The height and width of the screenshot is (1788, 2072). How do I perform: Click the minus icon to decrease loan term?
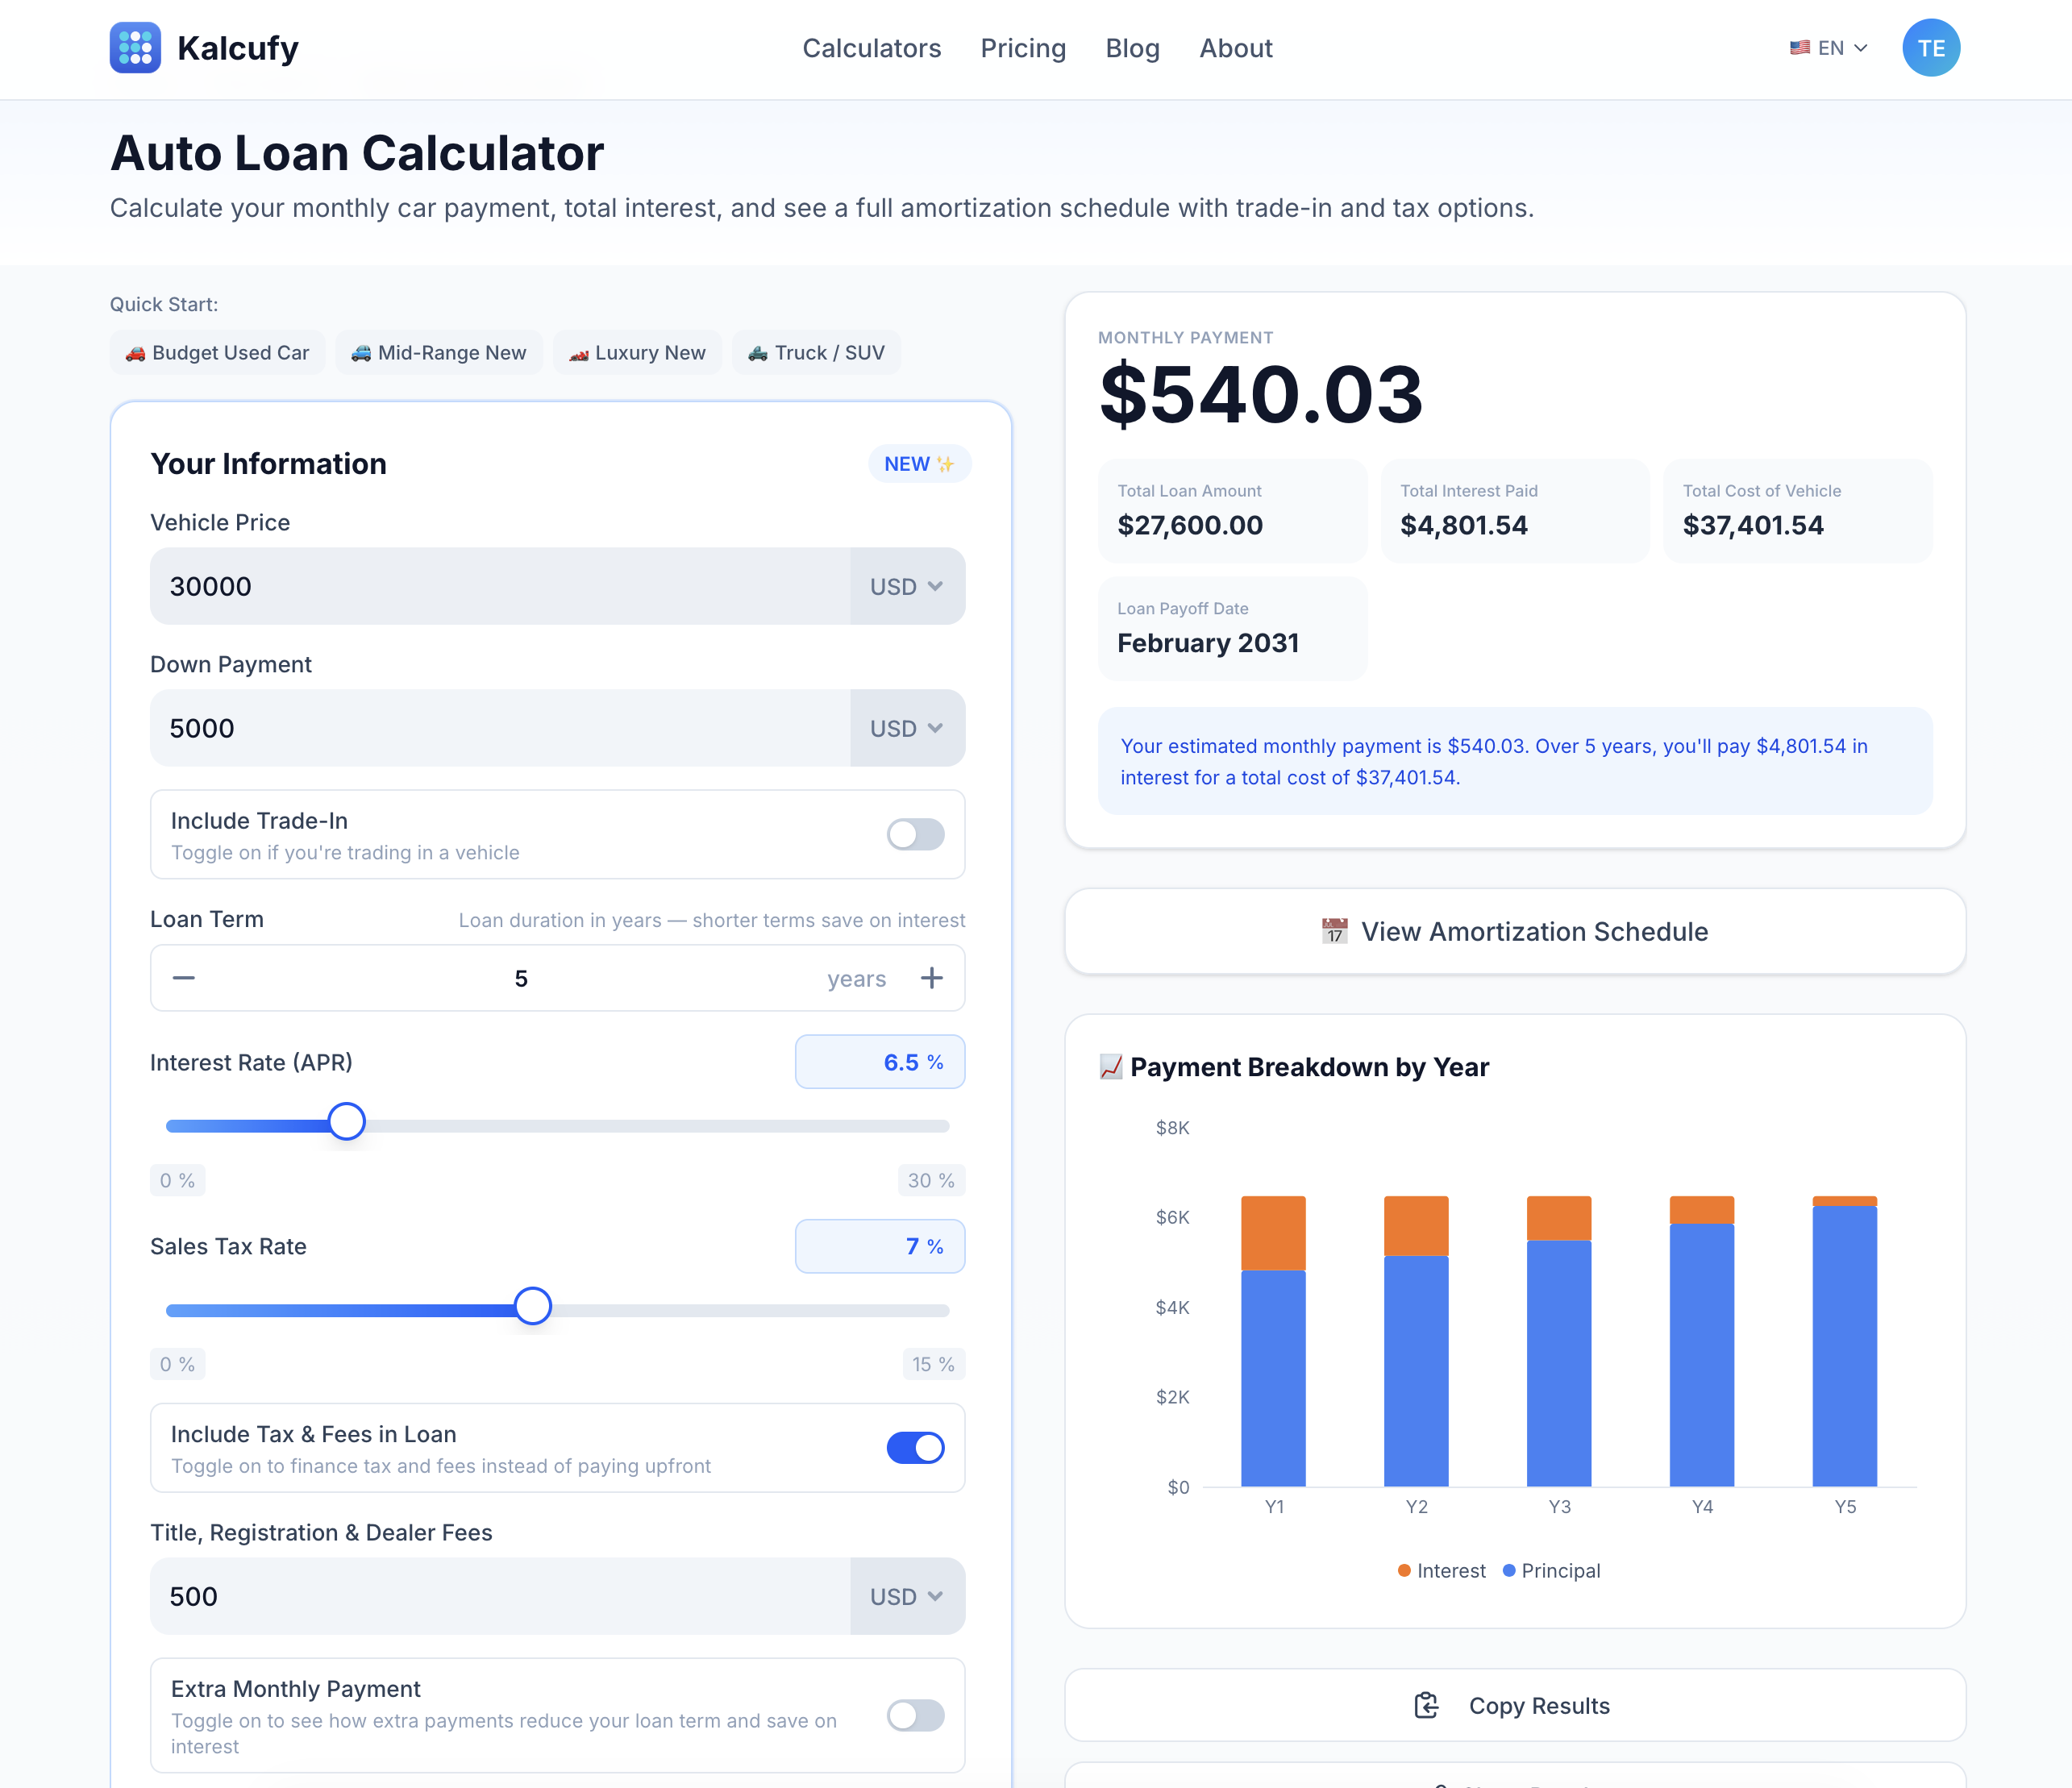point(184,978)
